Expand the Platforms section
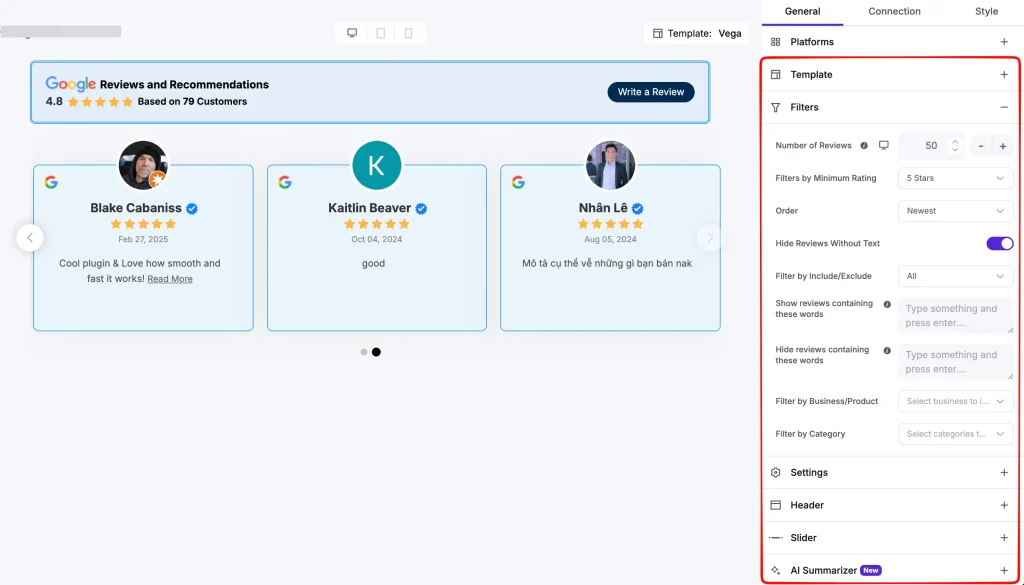The height and width of the screenshot is (585, 1024). pos(1004,42)
